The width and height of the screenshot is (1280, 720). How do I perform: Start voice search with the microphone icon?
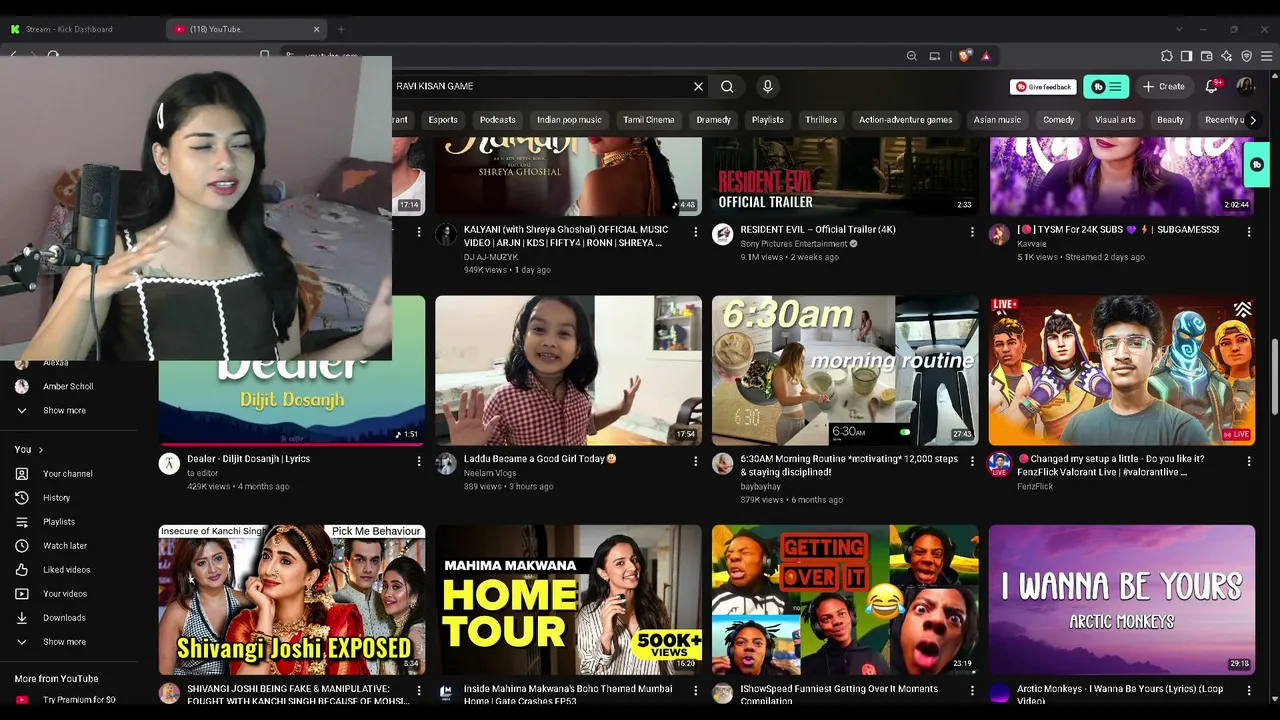pos(768,86)
